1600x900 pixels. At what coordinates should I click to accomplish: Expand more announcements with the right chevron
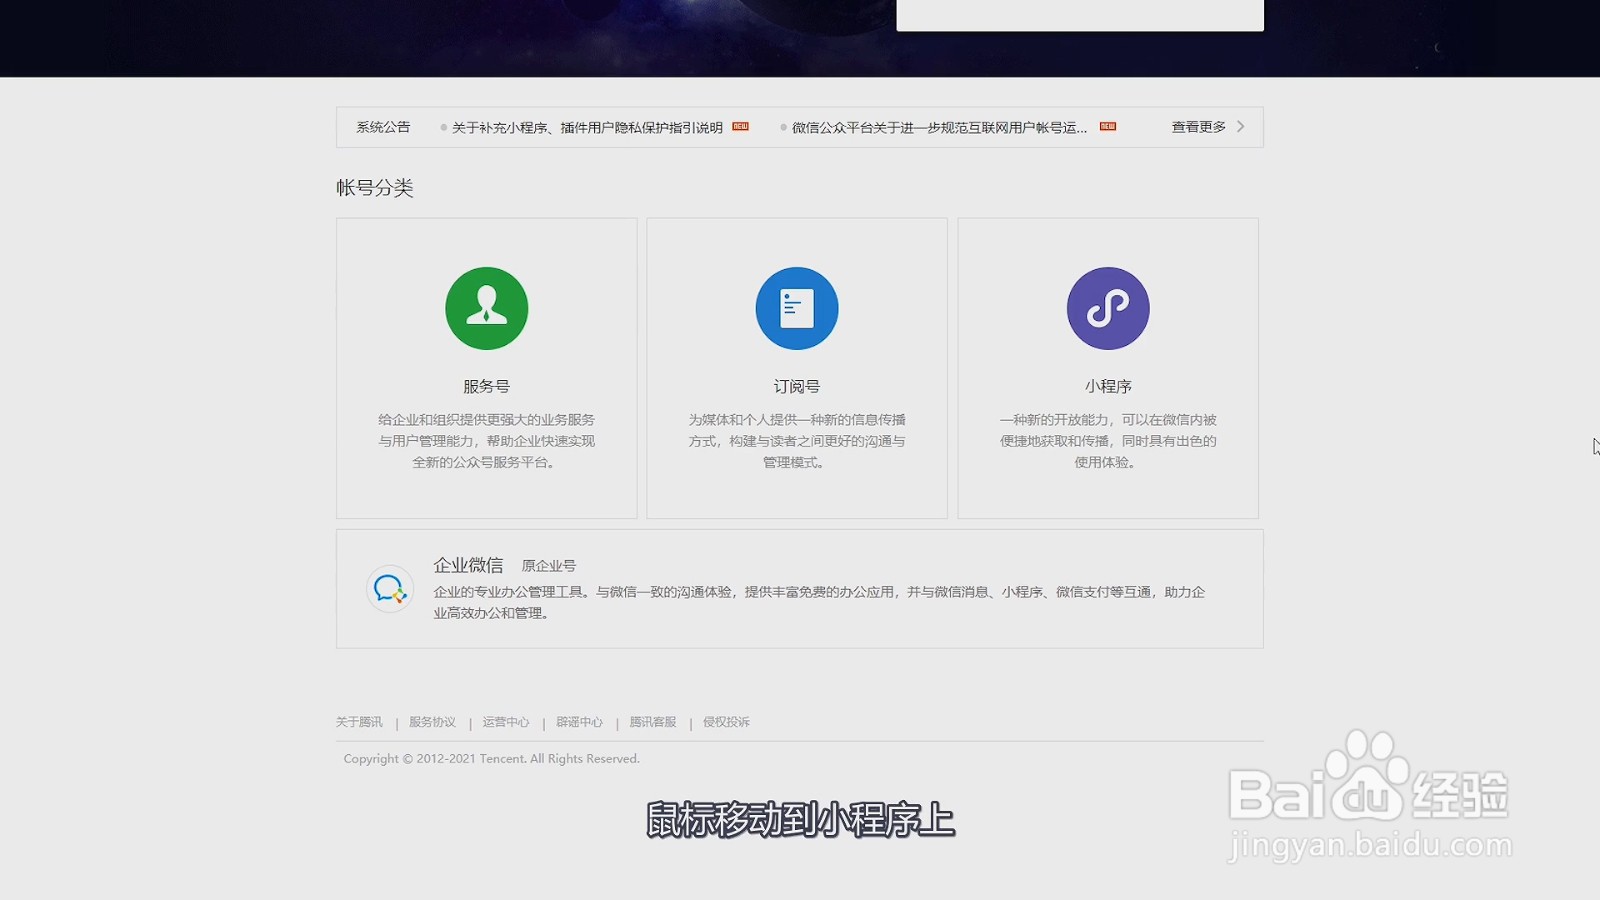(1240, 127)
